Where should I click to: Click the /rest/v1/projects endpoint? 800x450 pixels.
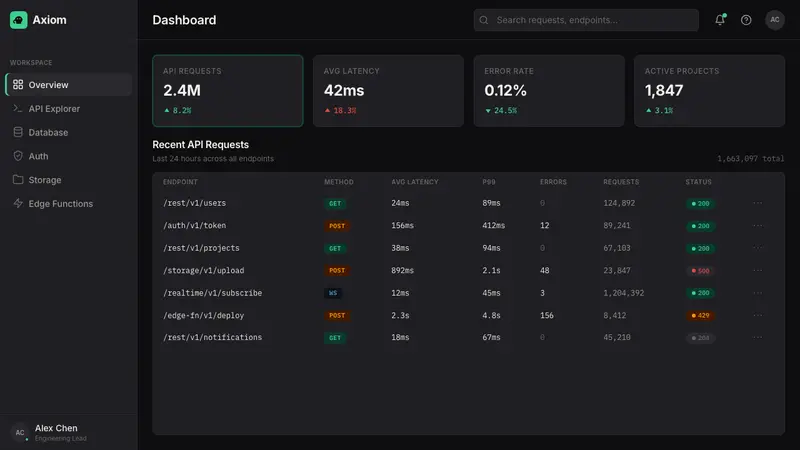[201, 248]
